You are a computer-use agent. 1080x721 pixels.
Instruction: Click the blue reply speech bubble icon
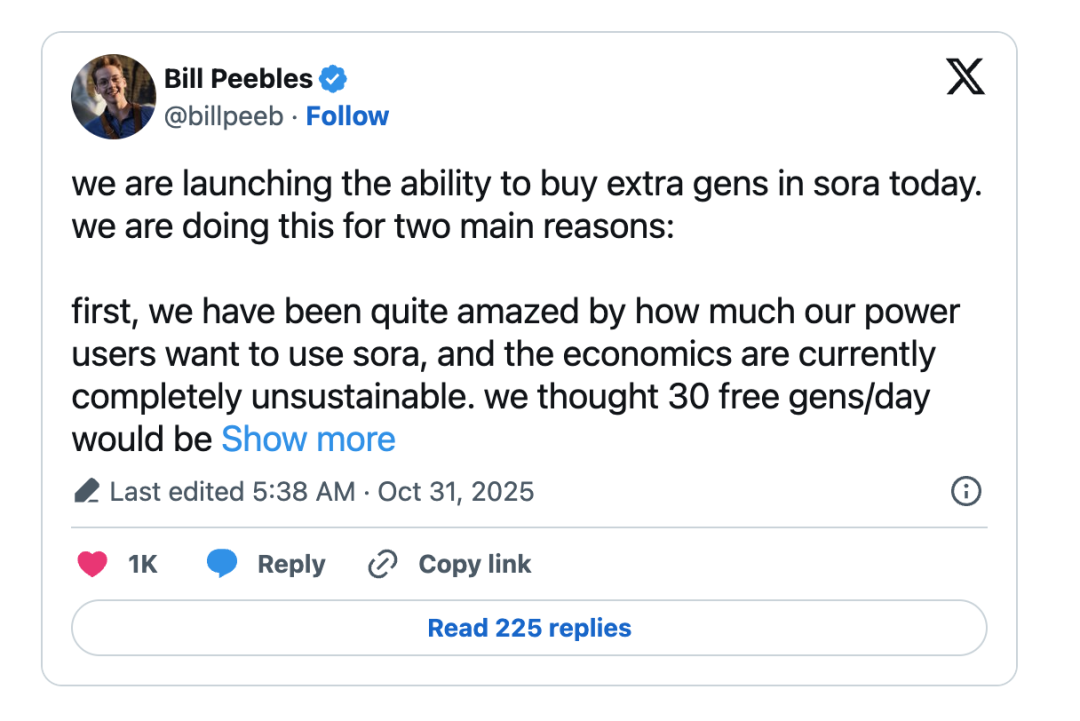click(x=222, y=564)
